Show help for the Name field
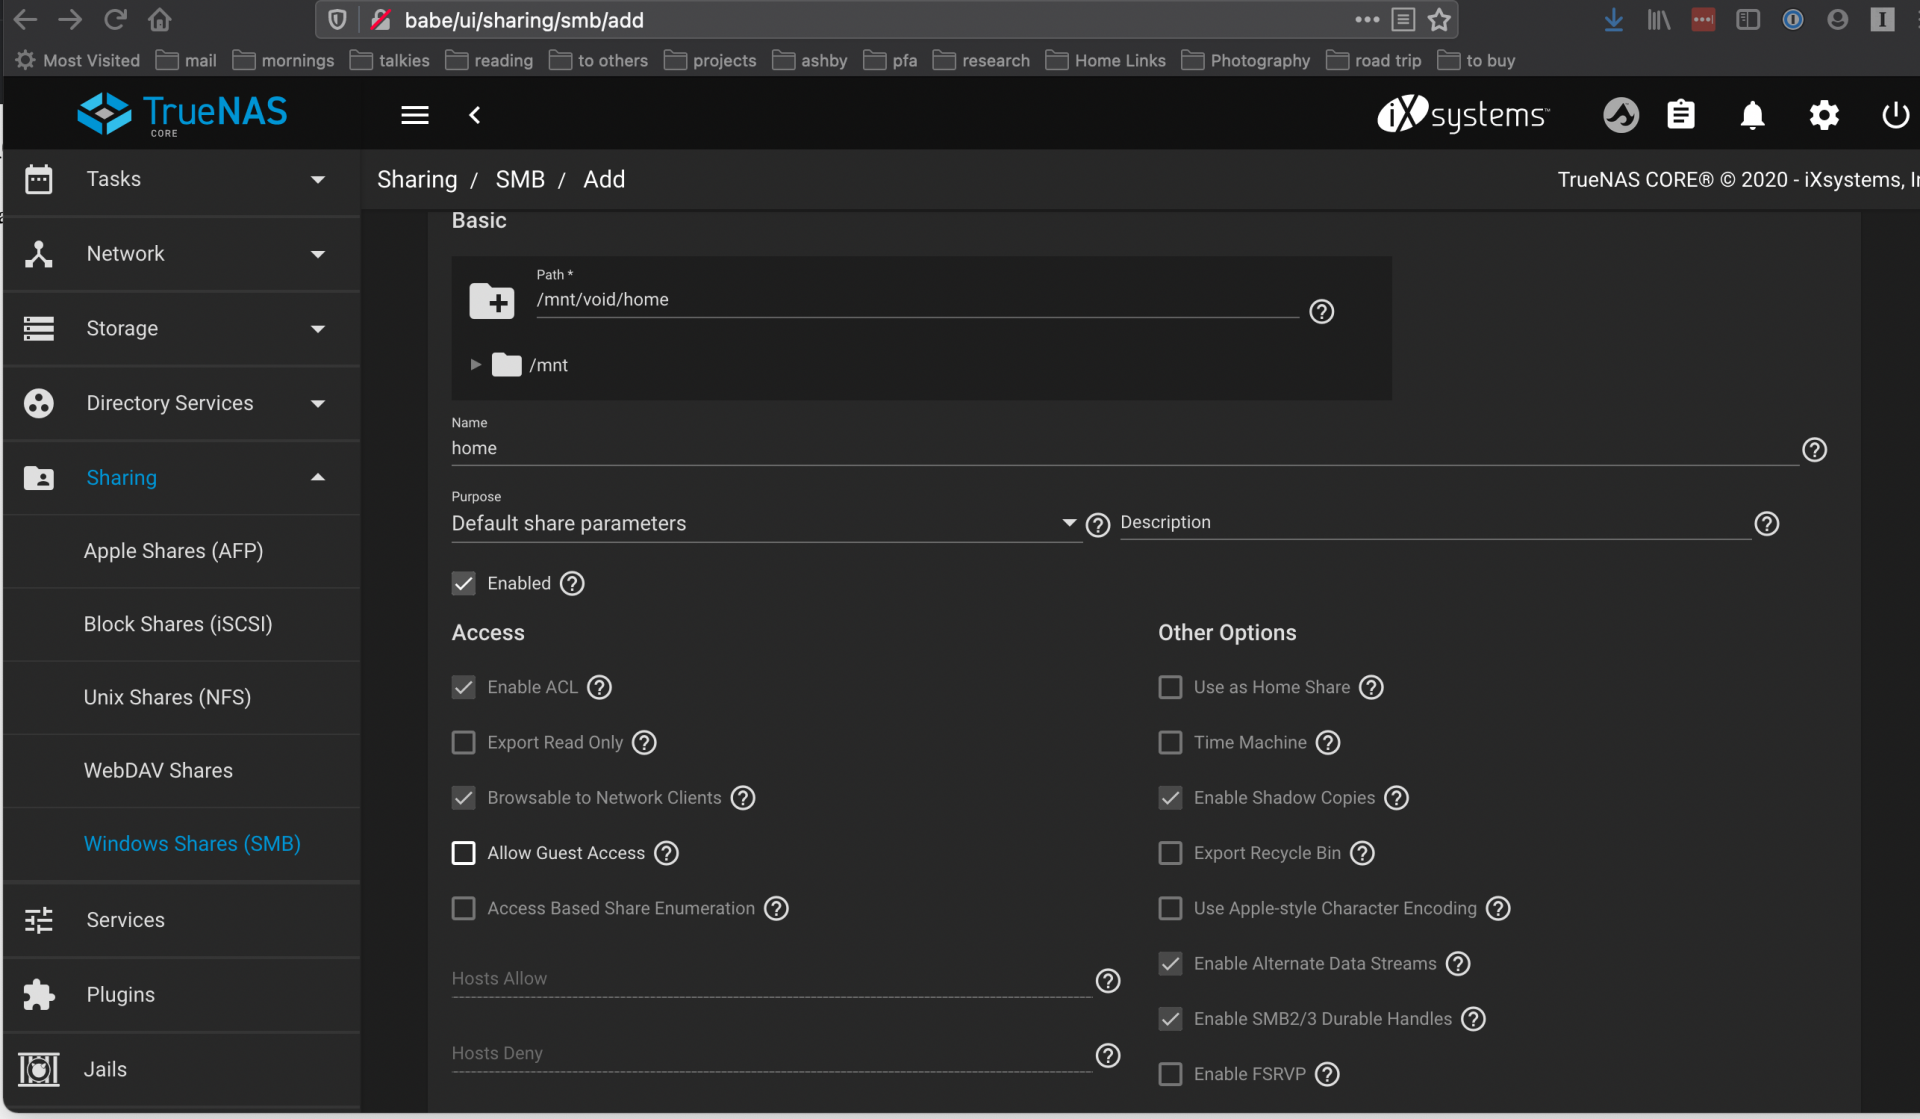The height and width of the screenshot is (1119, 1920). coord(1814,450)
